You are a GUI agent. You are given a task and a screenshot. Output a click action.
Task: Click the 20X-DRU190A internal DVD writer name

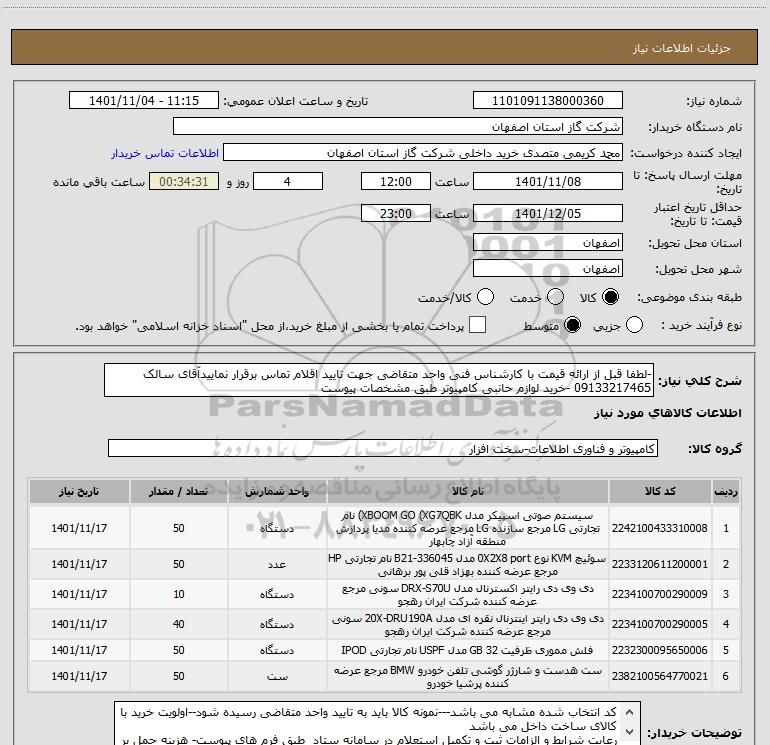[468, 624]
